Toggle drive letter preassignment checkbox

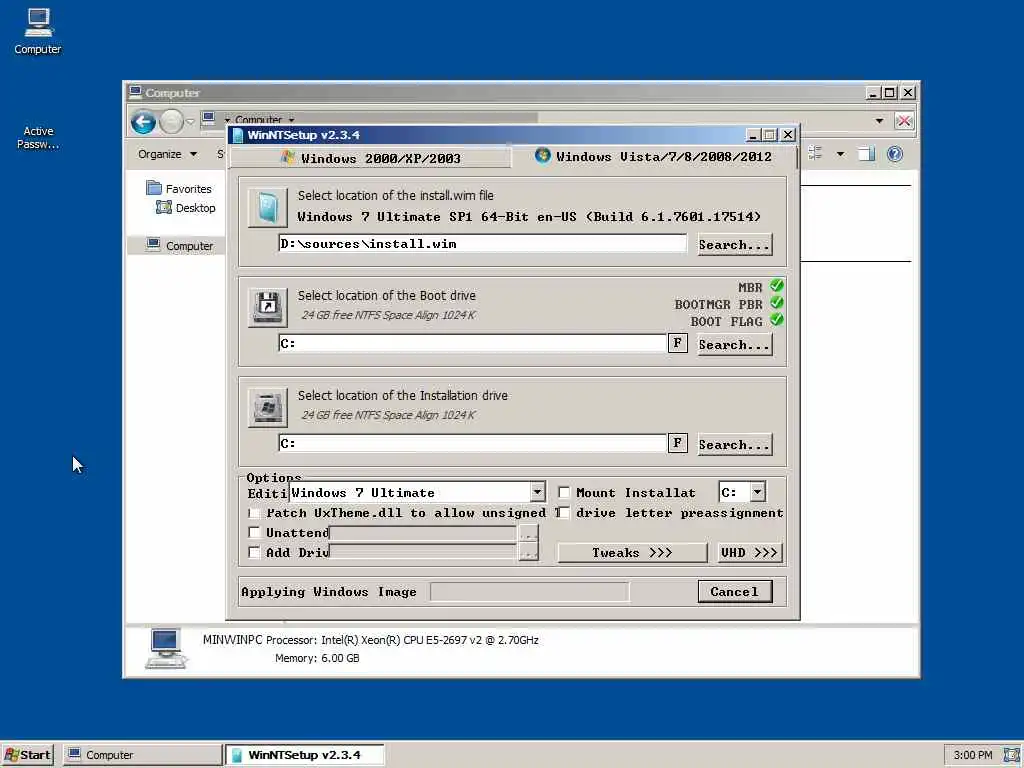click(564, 513)
